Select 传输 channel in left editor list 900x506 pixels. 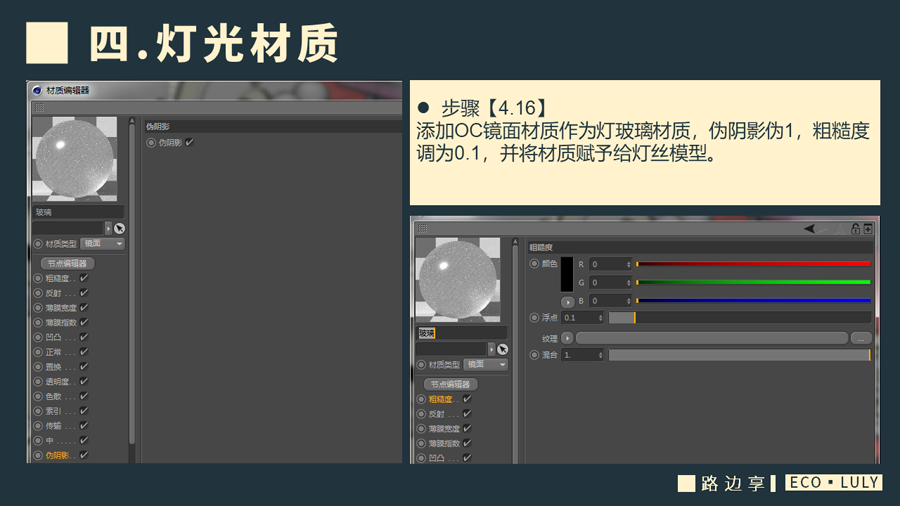pyautogui.click(x=53, y=426)
